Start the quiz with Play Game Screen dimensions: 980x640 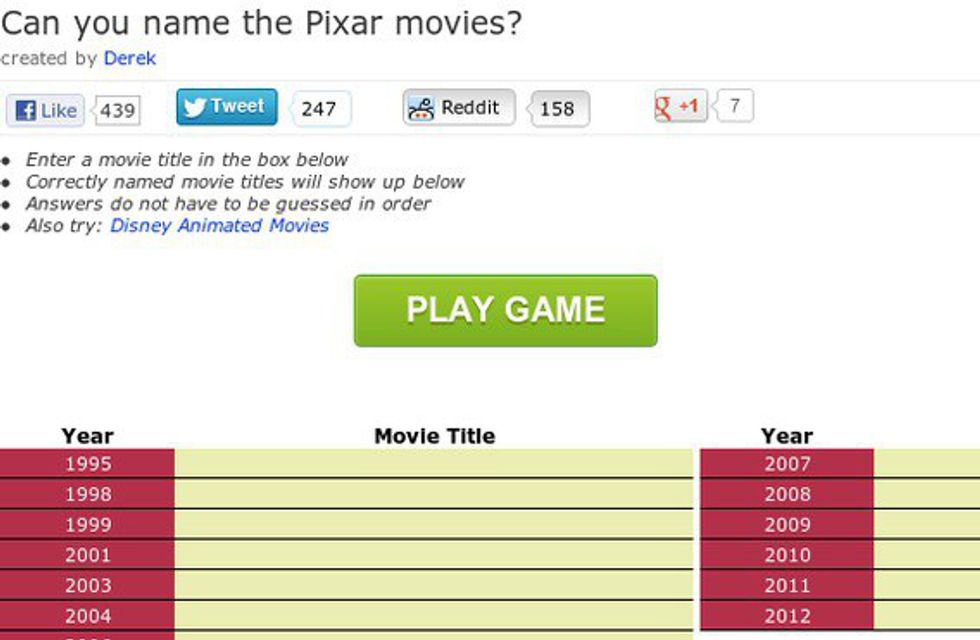[505, 310]
